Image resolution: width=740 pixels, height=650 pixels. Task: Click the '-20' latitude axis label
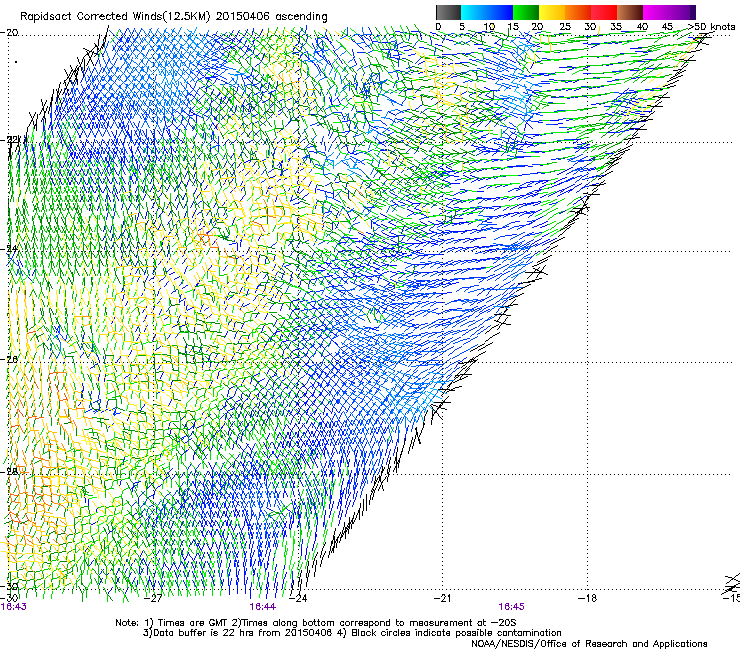coord(9,33)
